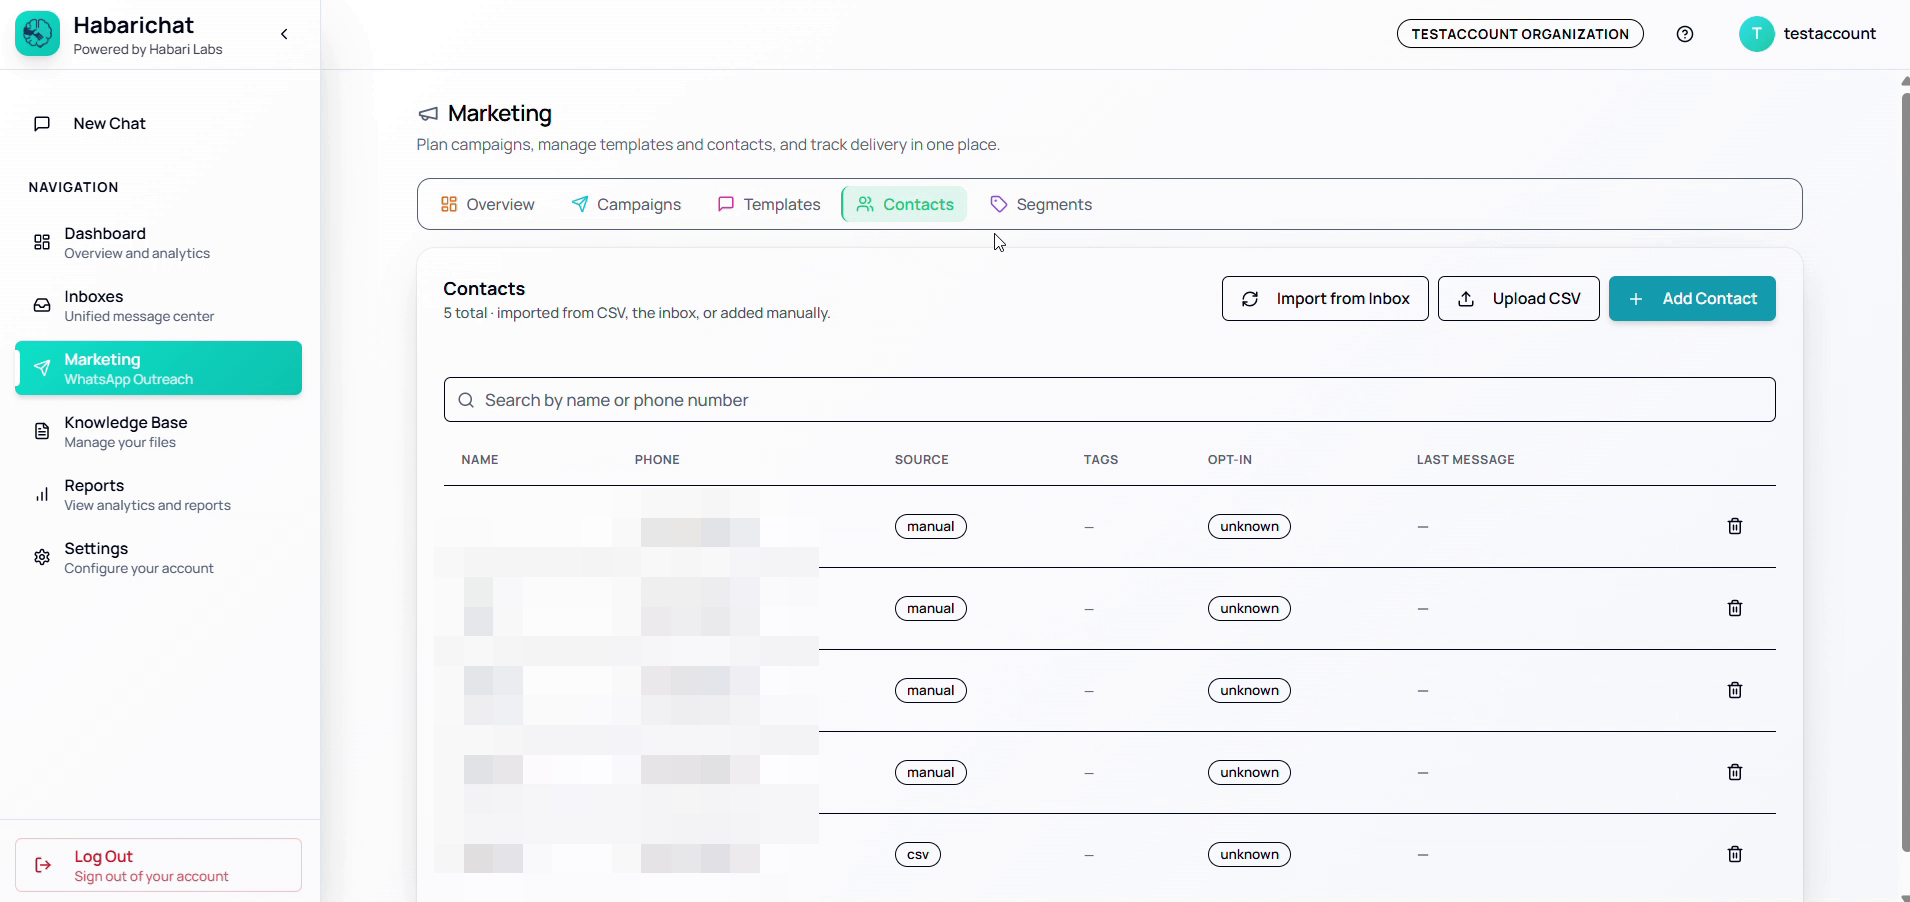Click the Add Contact button
The image size is (1910, 902).
1692,299
